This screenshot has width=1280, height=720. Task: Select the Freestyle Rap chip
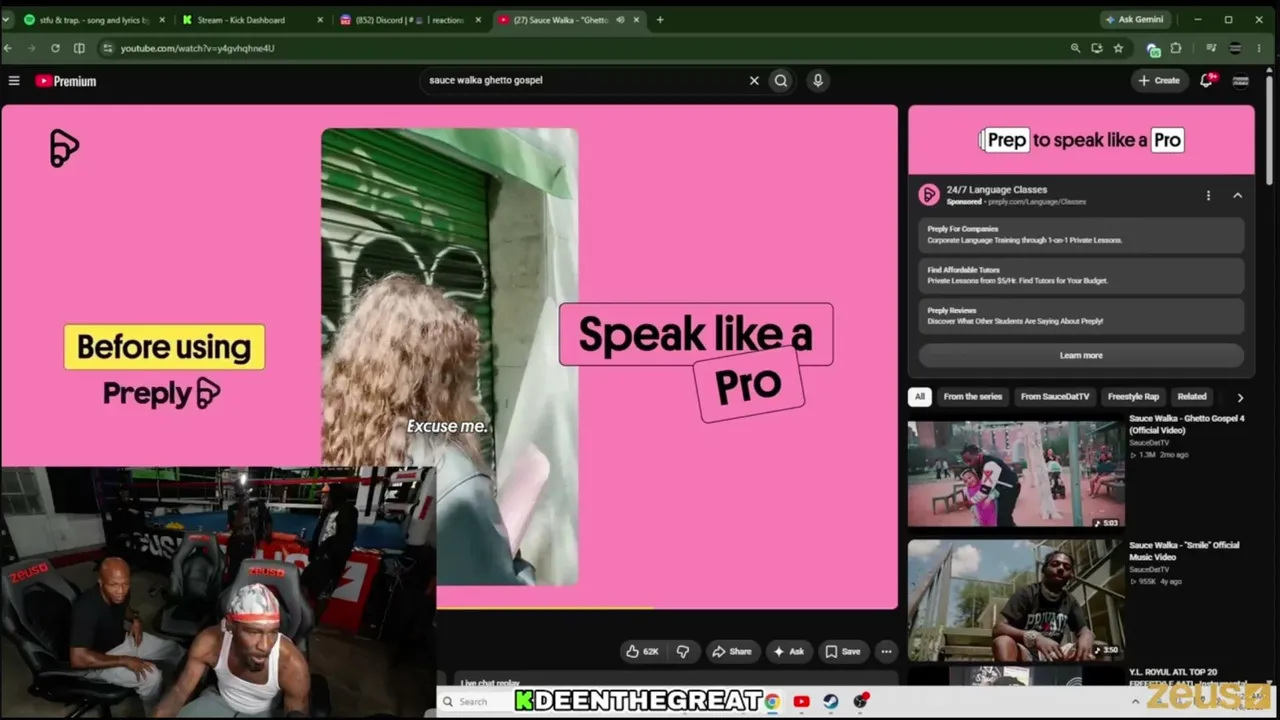pyautogui.click(x=1133, y=397)
